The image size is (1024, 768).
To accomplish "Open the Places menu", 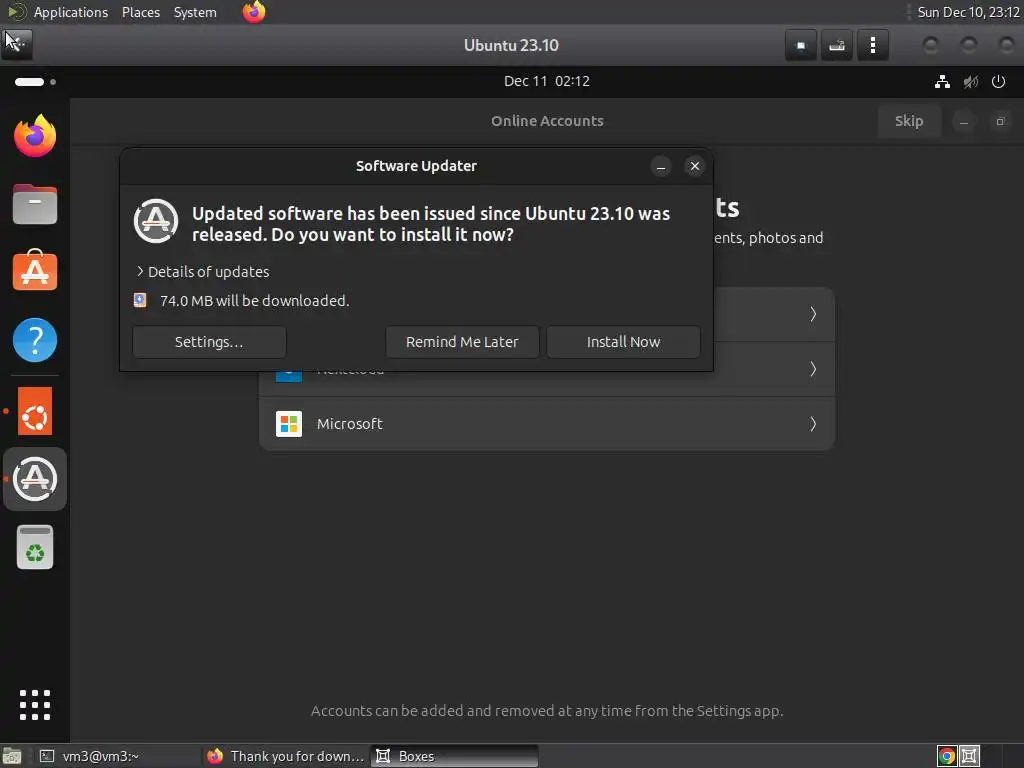I will click(140, 12).
